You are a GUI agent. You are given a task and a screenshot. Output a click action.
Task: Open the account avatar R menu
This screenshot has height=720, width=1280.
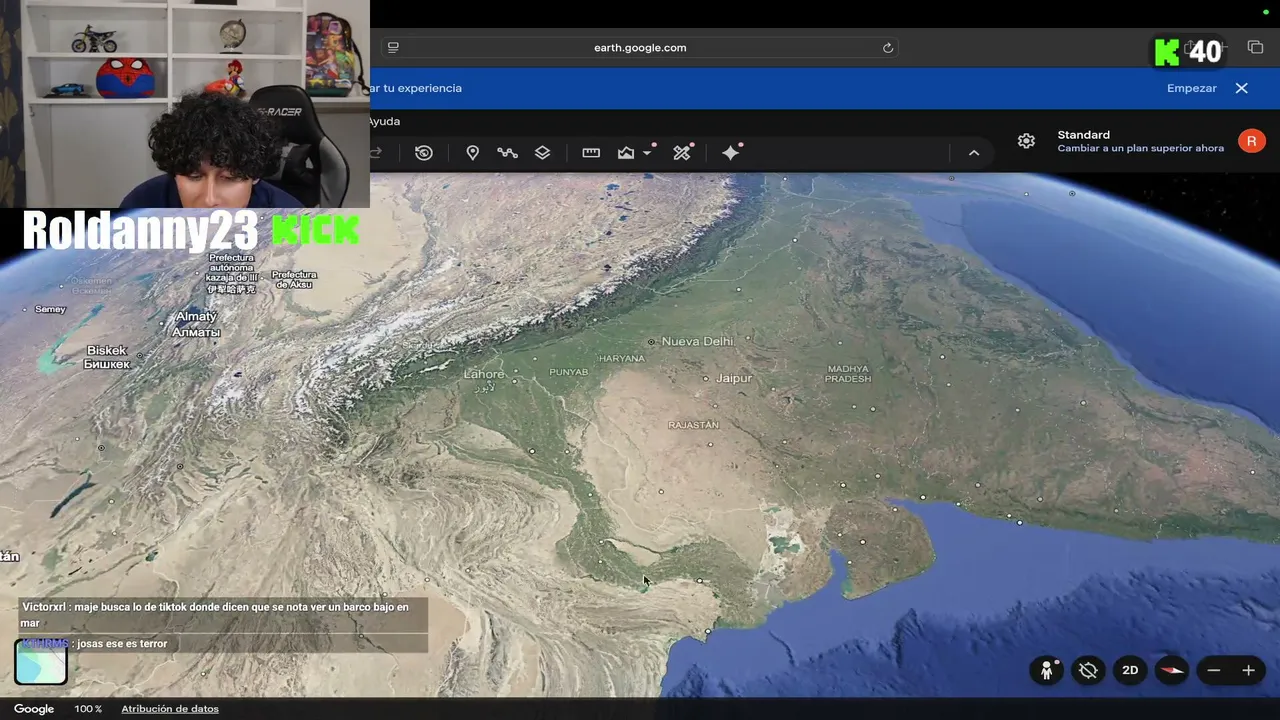point(1251,141)
